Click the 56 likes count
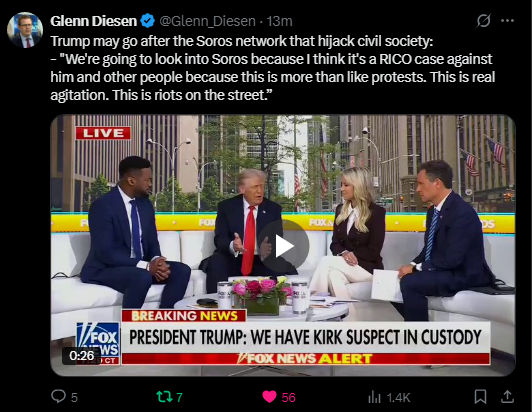This screenshot has height=412, width=532. pyautogui.click(x=288, y=397)
